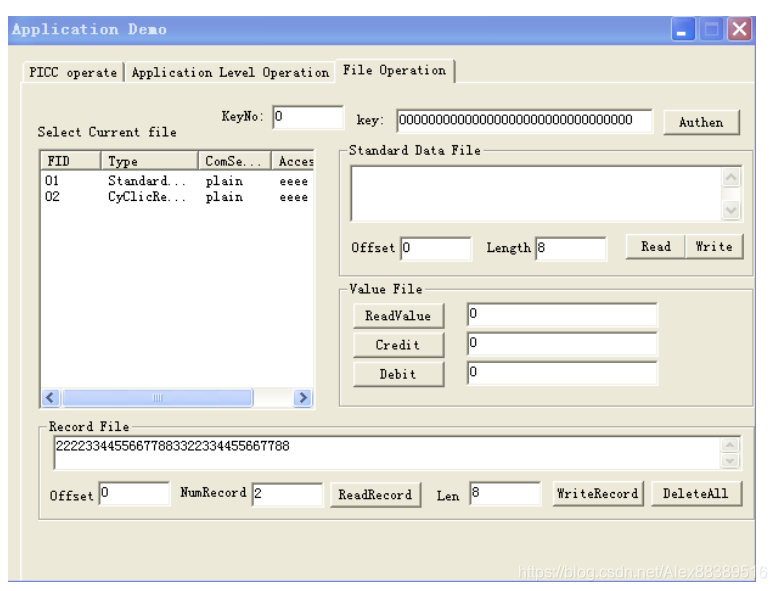Minimize the Application Demo window
The height and width of the screenshot is (591, 777).
coord(683,29)
